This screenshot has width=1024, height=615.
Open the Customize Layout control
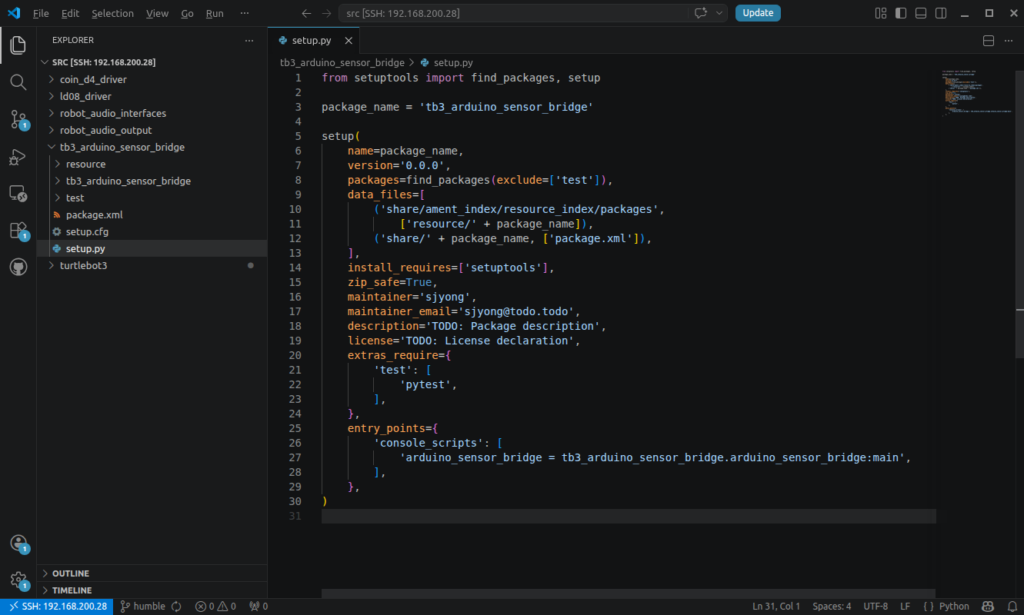pyautogui.click(x=880, y=13)
